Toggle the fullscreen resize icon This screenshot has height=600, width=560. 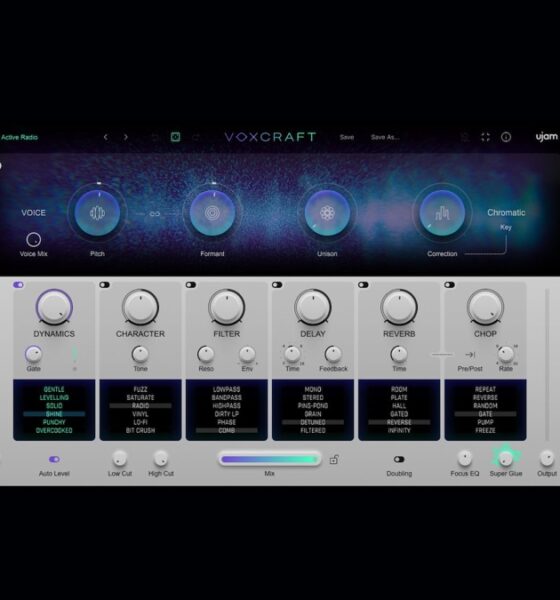[x=485, y=137]
